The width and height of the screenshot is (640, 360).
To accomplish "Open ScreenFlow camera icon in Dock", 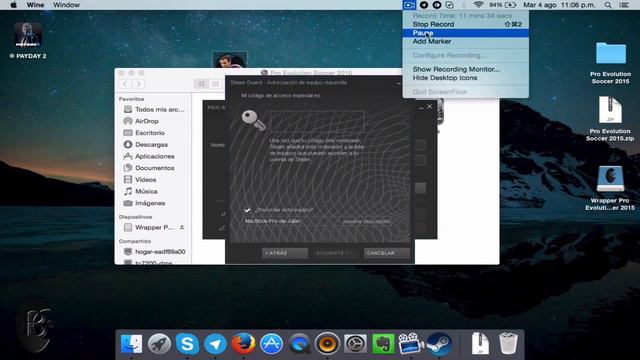I will [411, 344].
